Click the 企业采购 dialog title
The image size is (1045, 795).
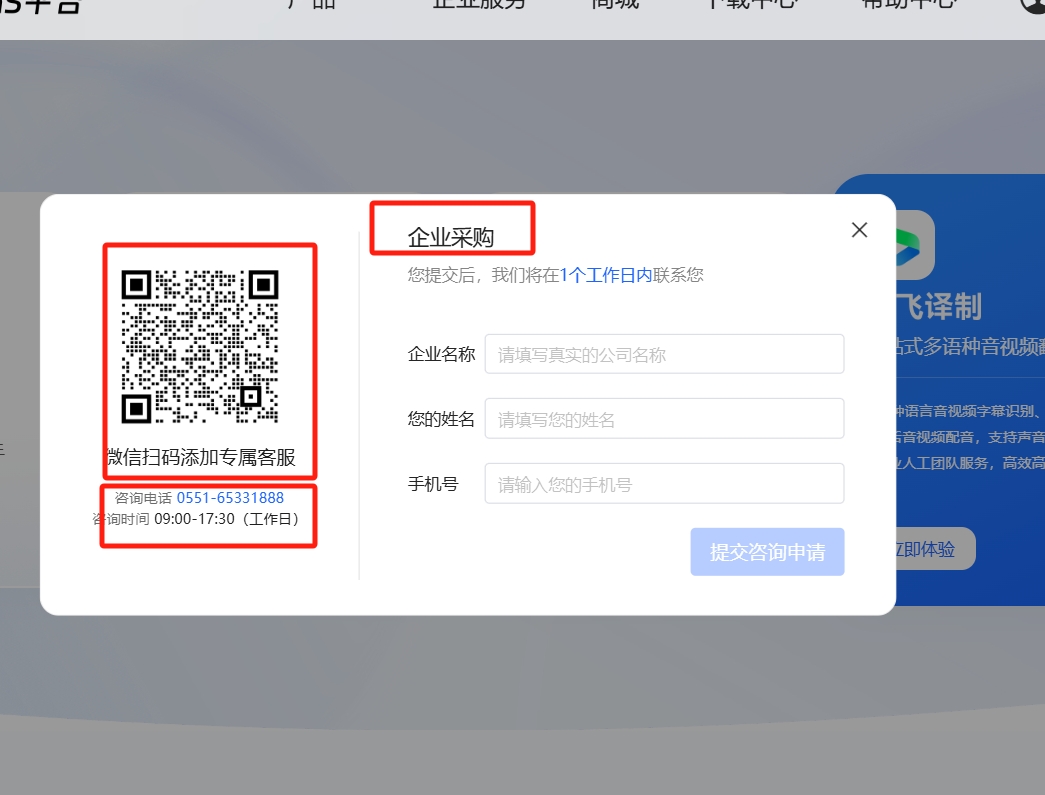451,237
